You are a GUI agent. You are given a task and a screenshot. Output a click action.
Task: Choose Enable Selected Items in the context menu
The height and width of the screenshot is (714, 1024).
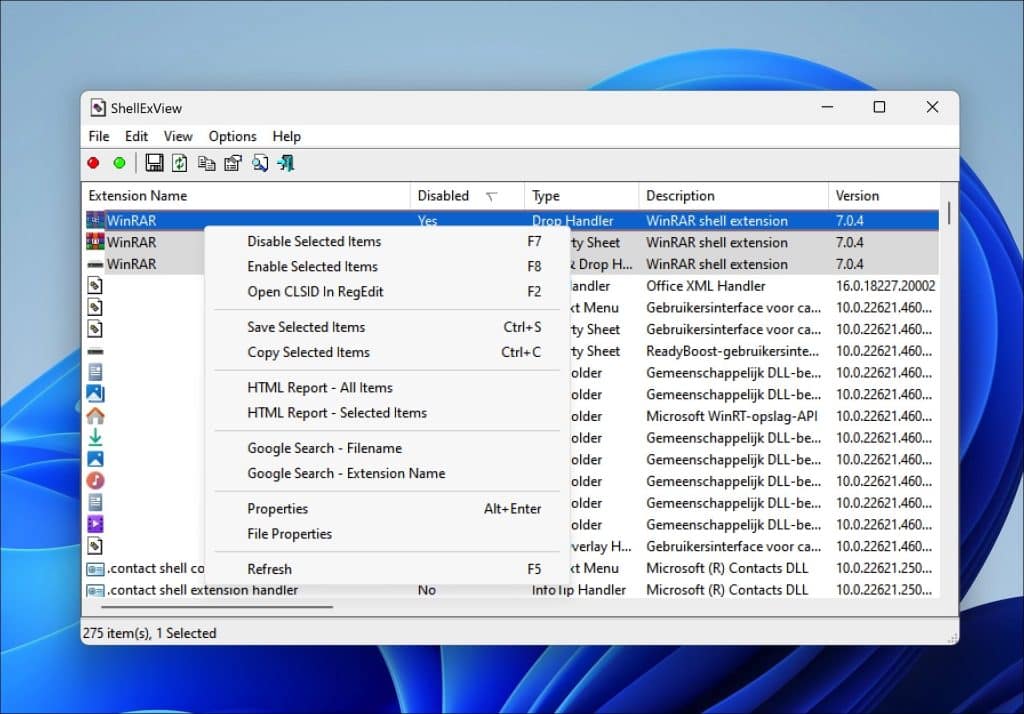(387, 267)
